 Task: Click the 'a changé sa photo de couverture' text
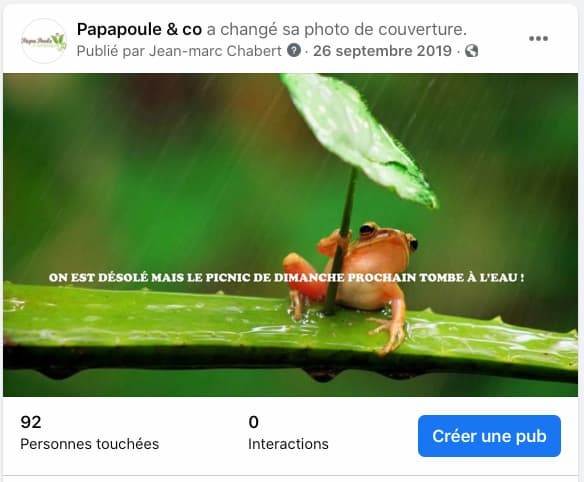[337, 29]
